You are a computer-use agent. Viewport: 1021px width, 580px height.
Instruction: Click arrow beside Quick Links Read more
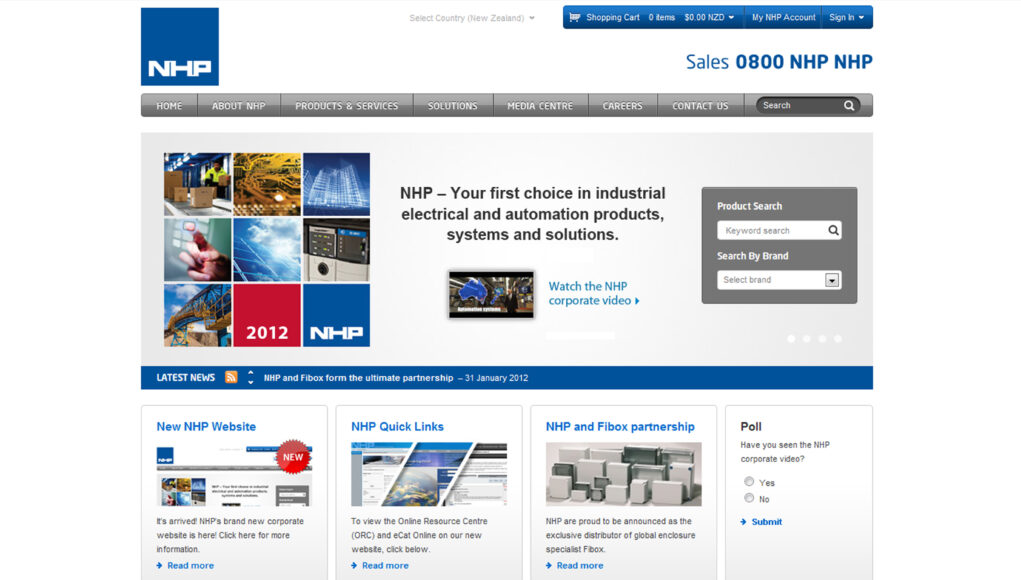(354, 566)
